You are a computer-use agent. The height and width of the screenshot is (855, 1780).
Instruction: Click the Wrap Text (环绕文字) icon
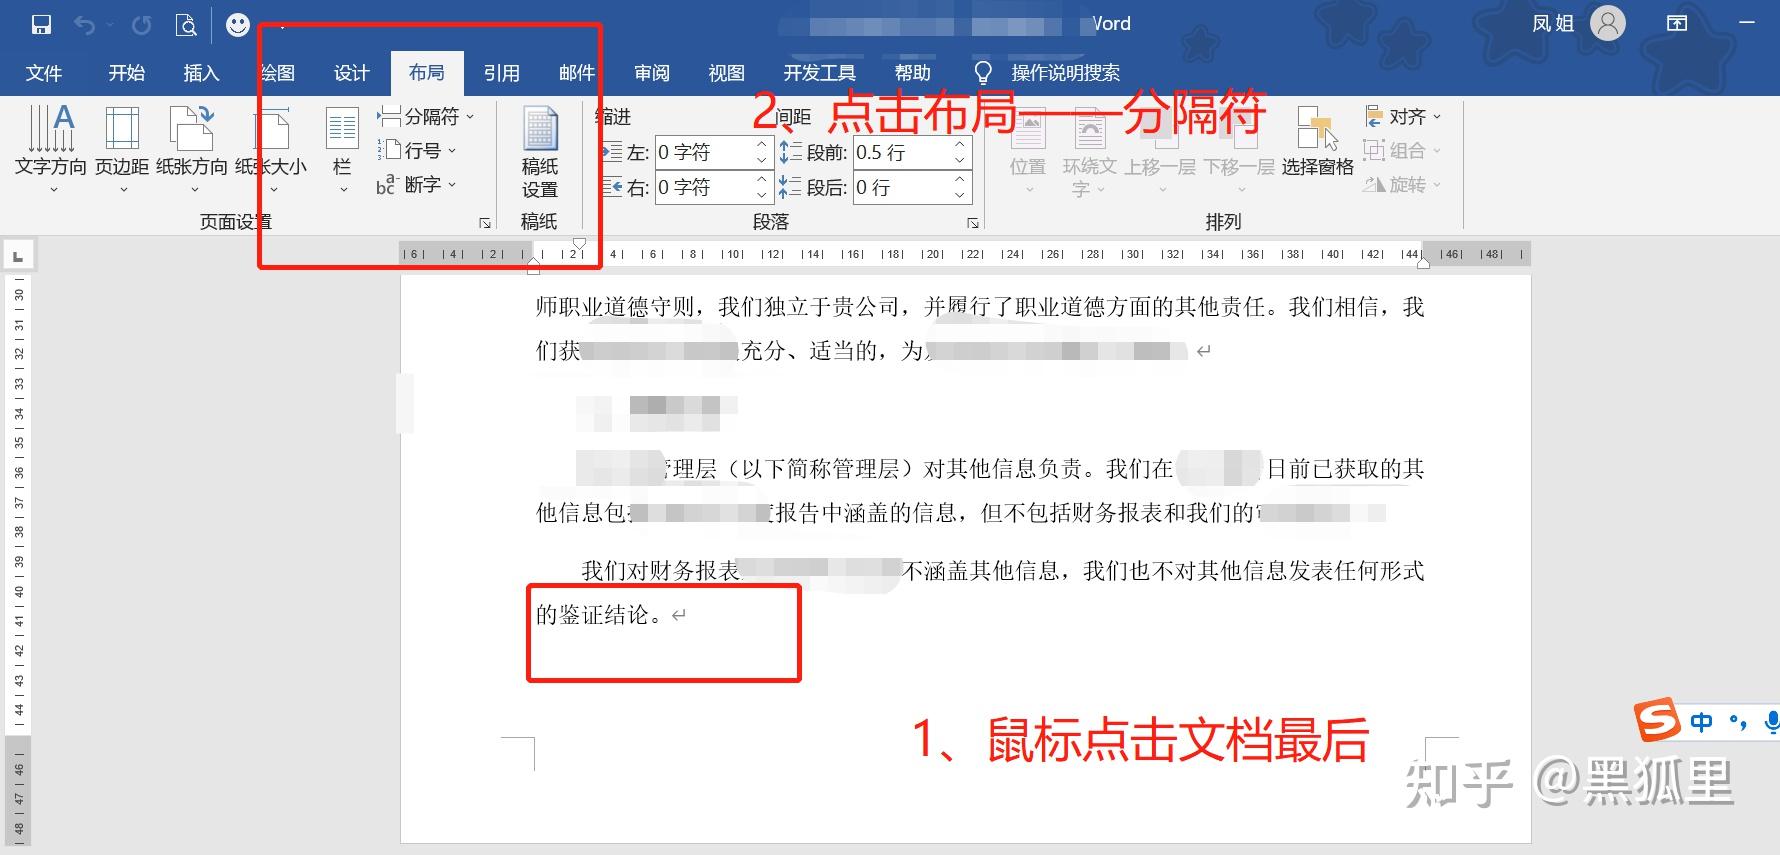tap(1089, 152)
